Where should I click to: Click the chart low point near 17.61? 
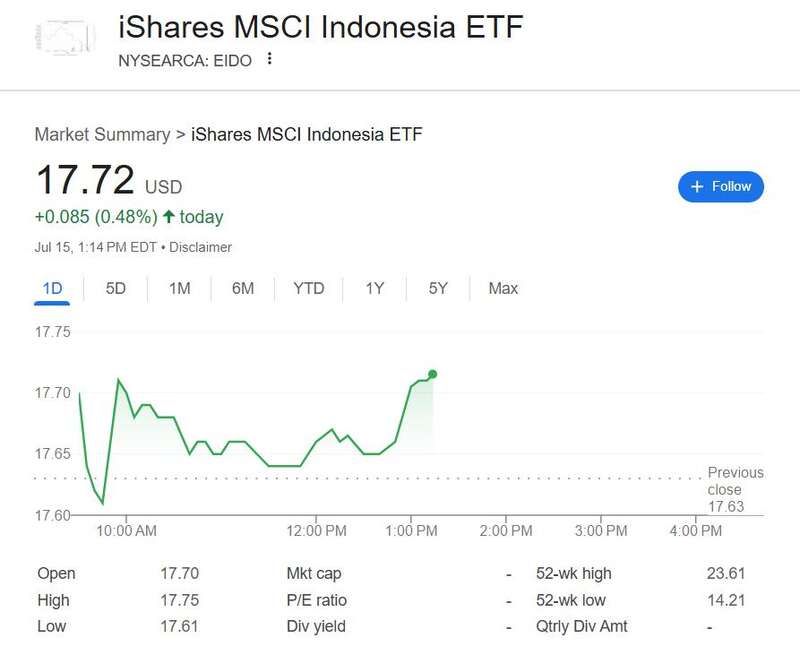103,502
